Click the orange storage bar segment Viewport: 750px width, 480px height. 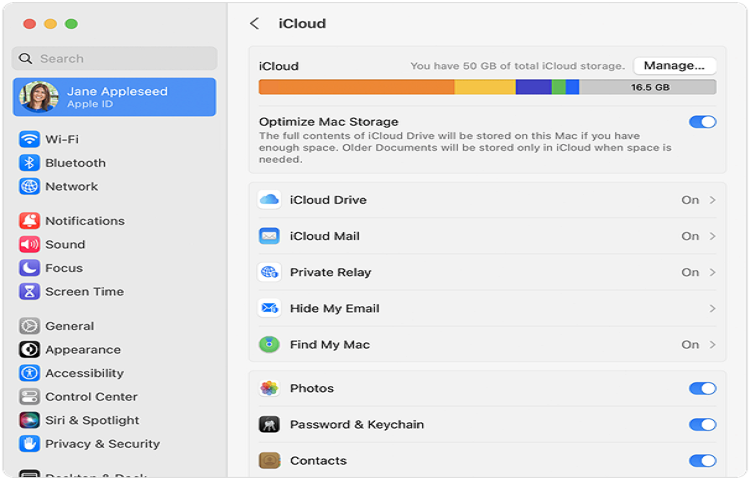click(x=356, y=87)
